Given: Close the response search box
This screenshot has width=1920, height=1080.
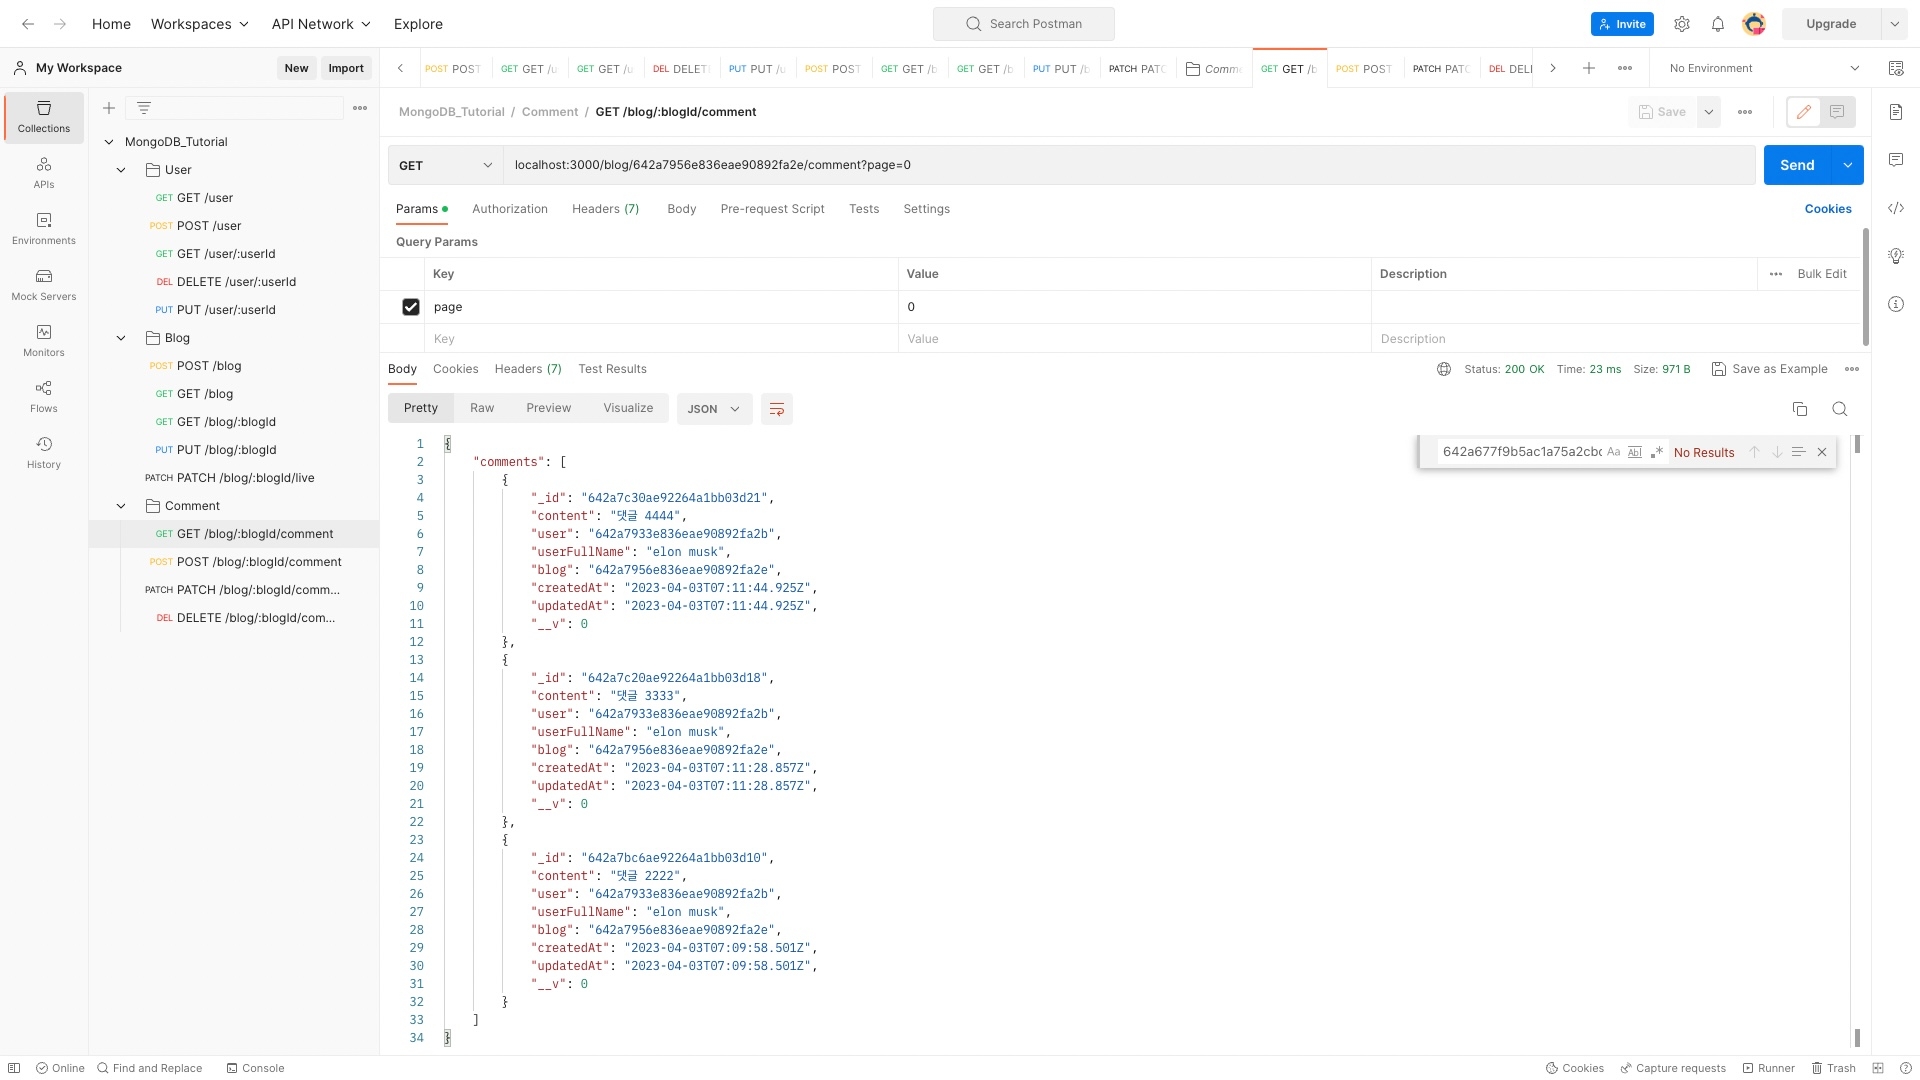Looking at the screenshot, I should coord(1822,452).
